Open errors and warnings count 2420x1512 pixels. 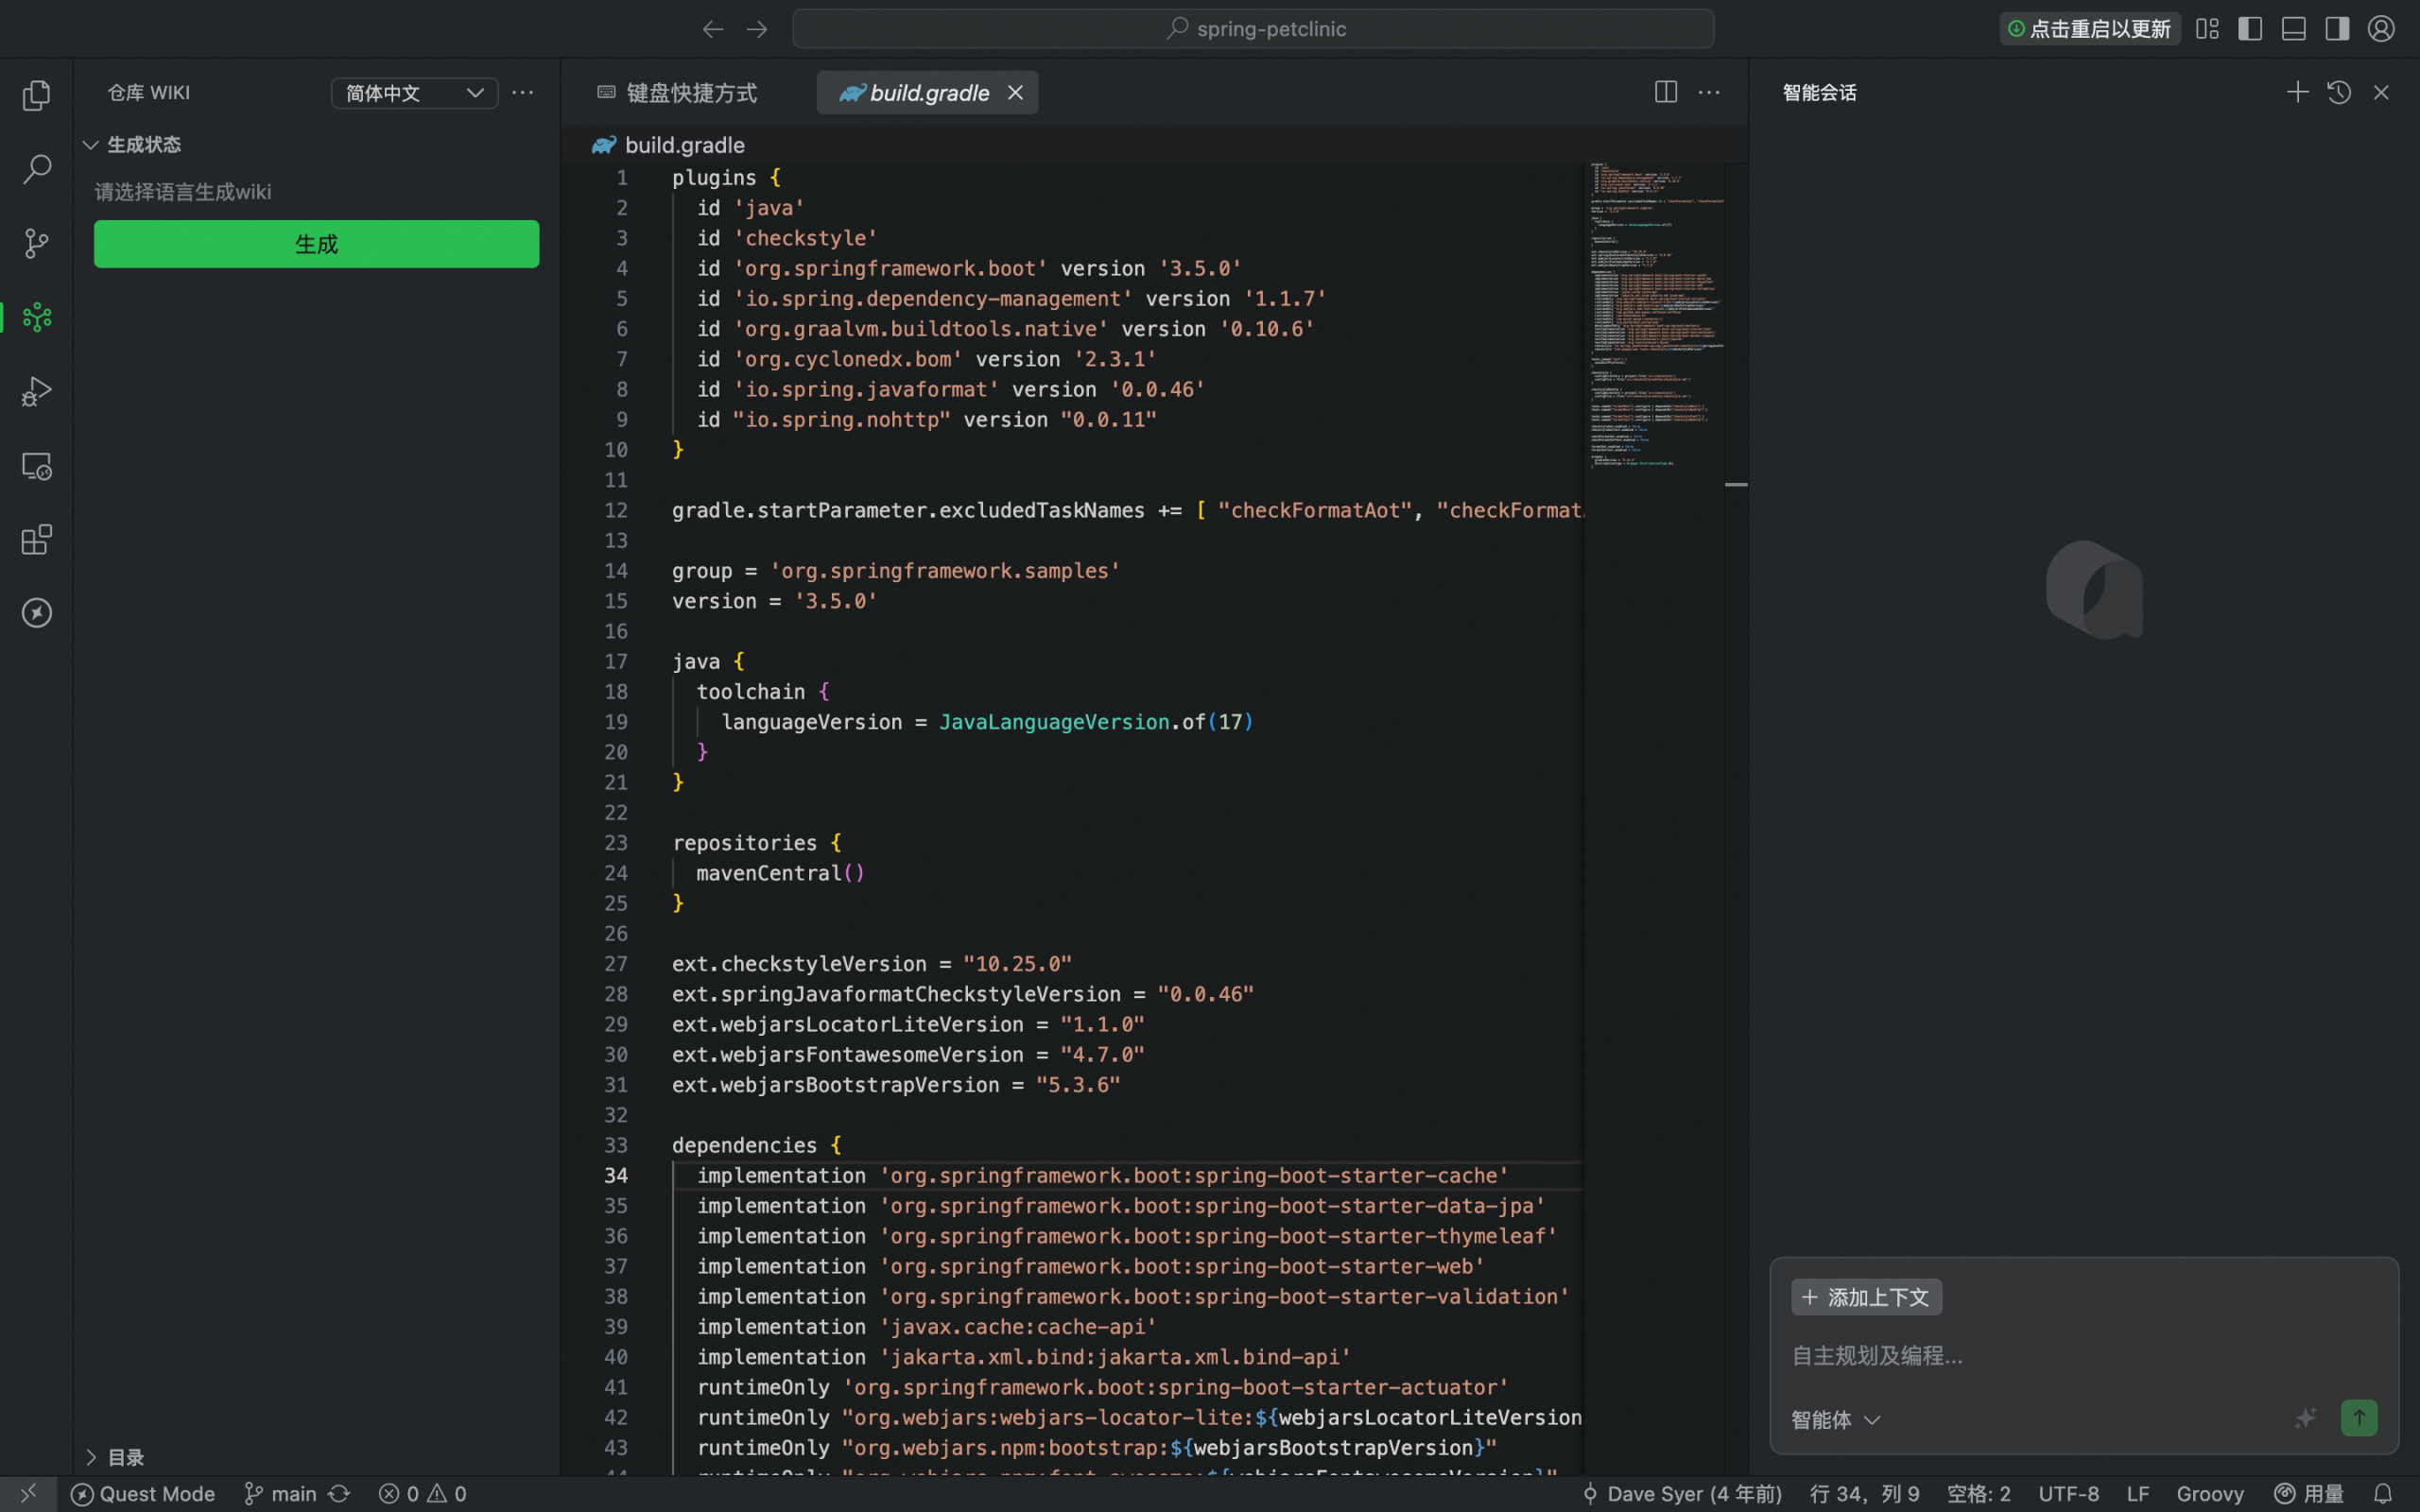[423, 1494]
